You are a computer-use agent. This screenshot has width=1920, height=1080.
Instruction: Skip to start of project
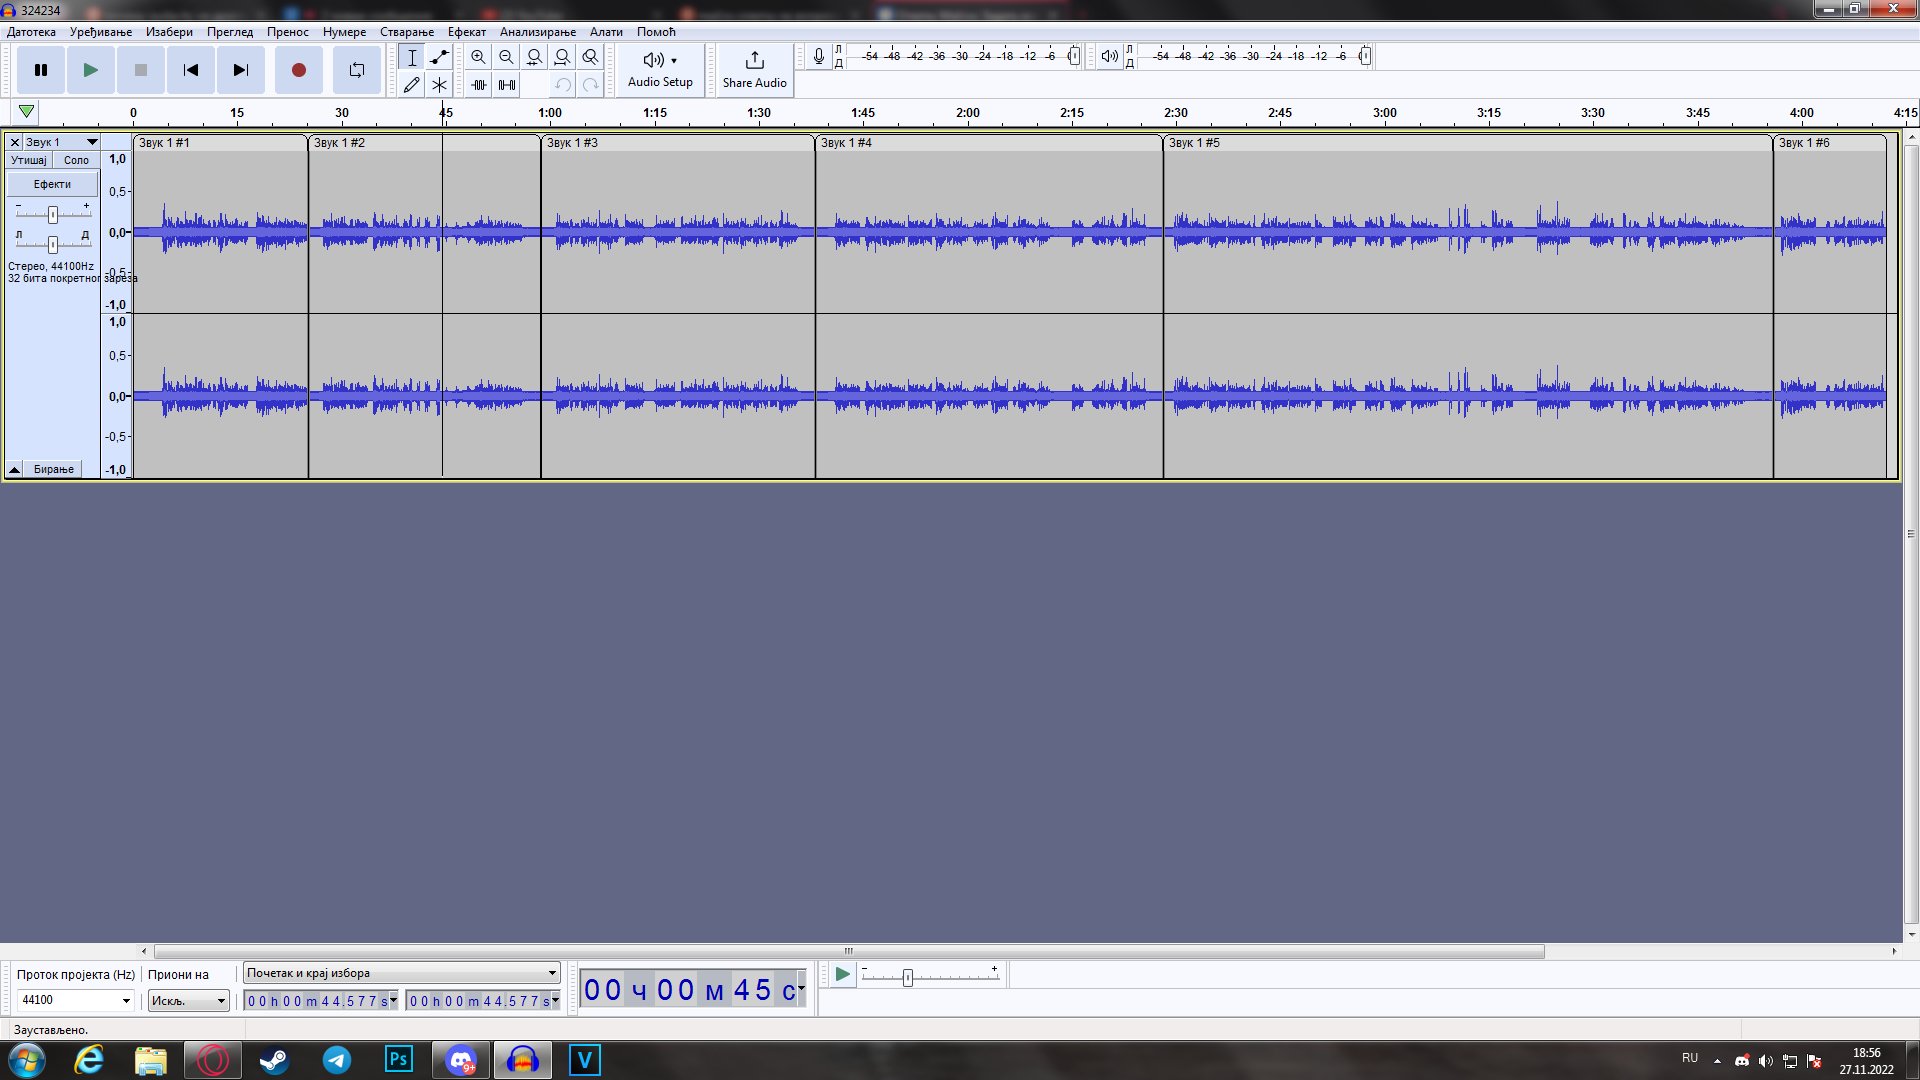[x=191, y=70]
